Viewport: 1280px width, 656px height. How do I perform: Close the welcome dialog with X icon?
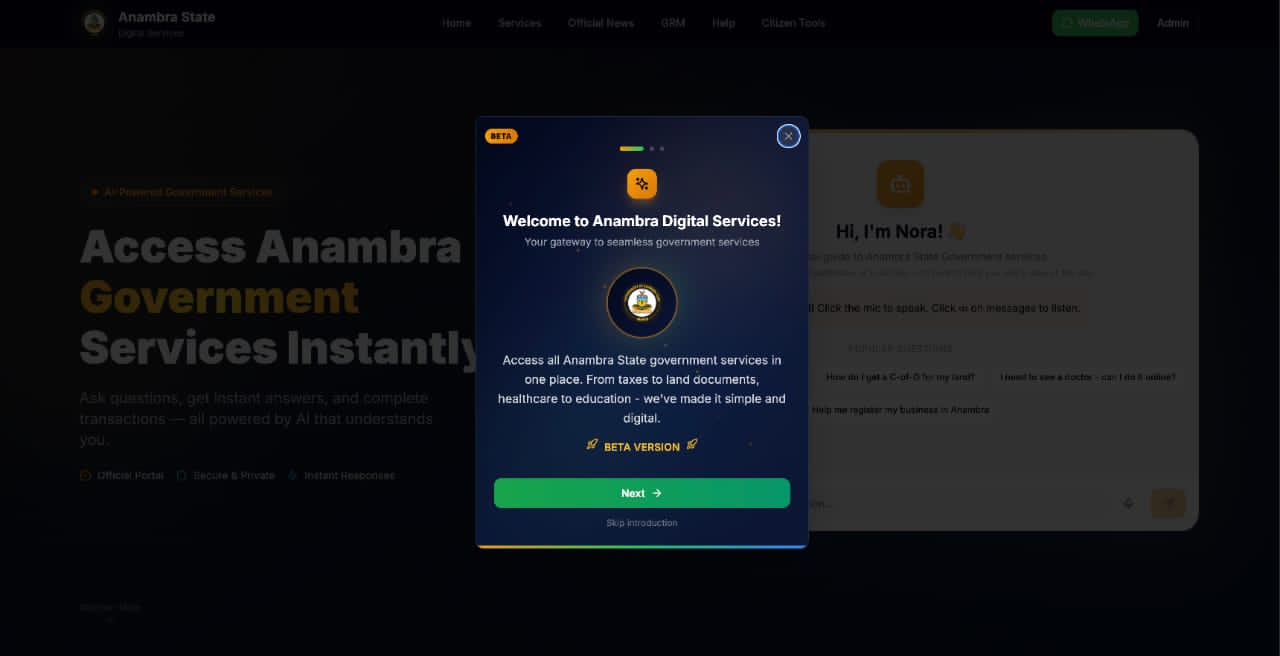pos(788,136)
